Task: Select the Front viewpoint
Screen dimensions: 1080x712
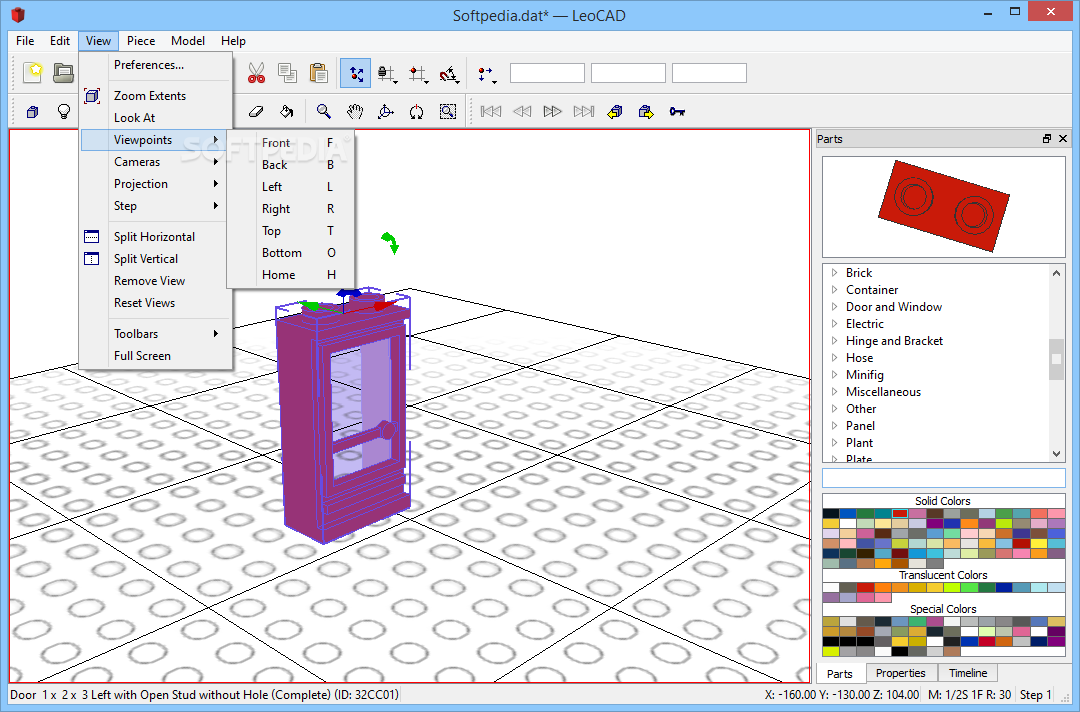Action: (x=291, y=143)
